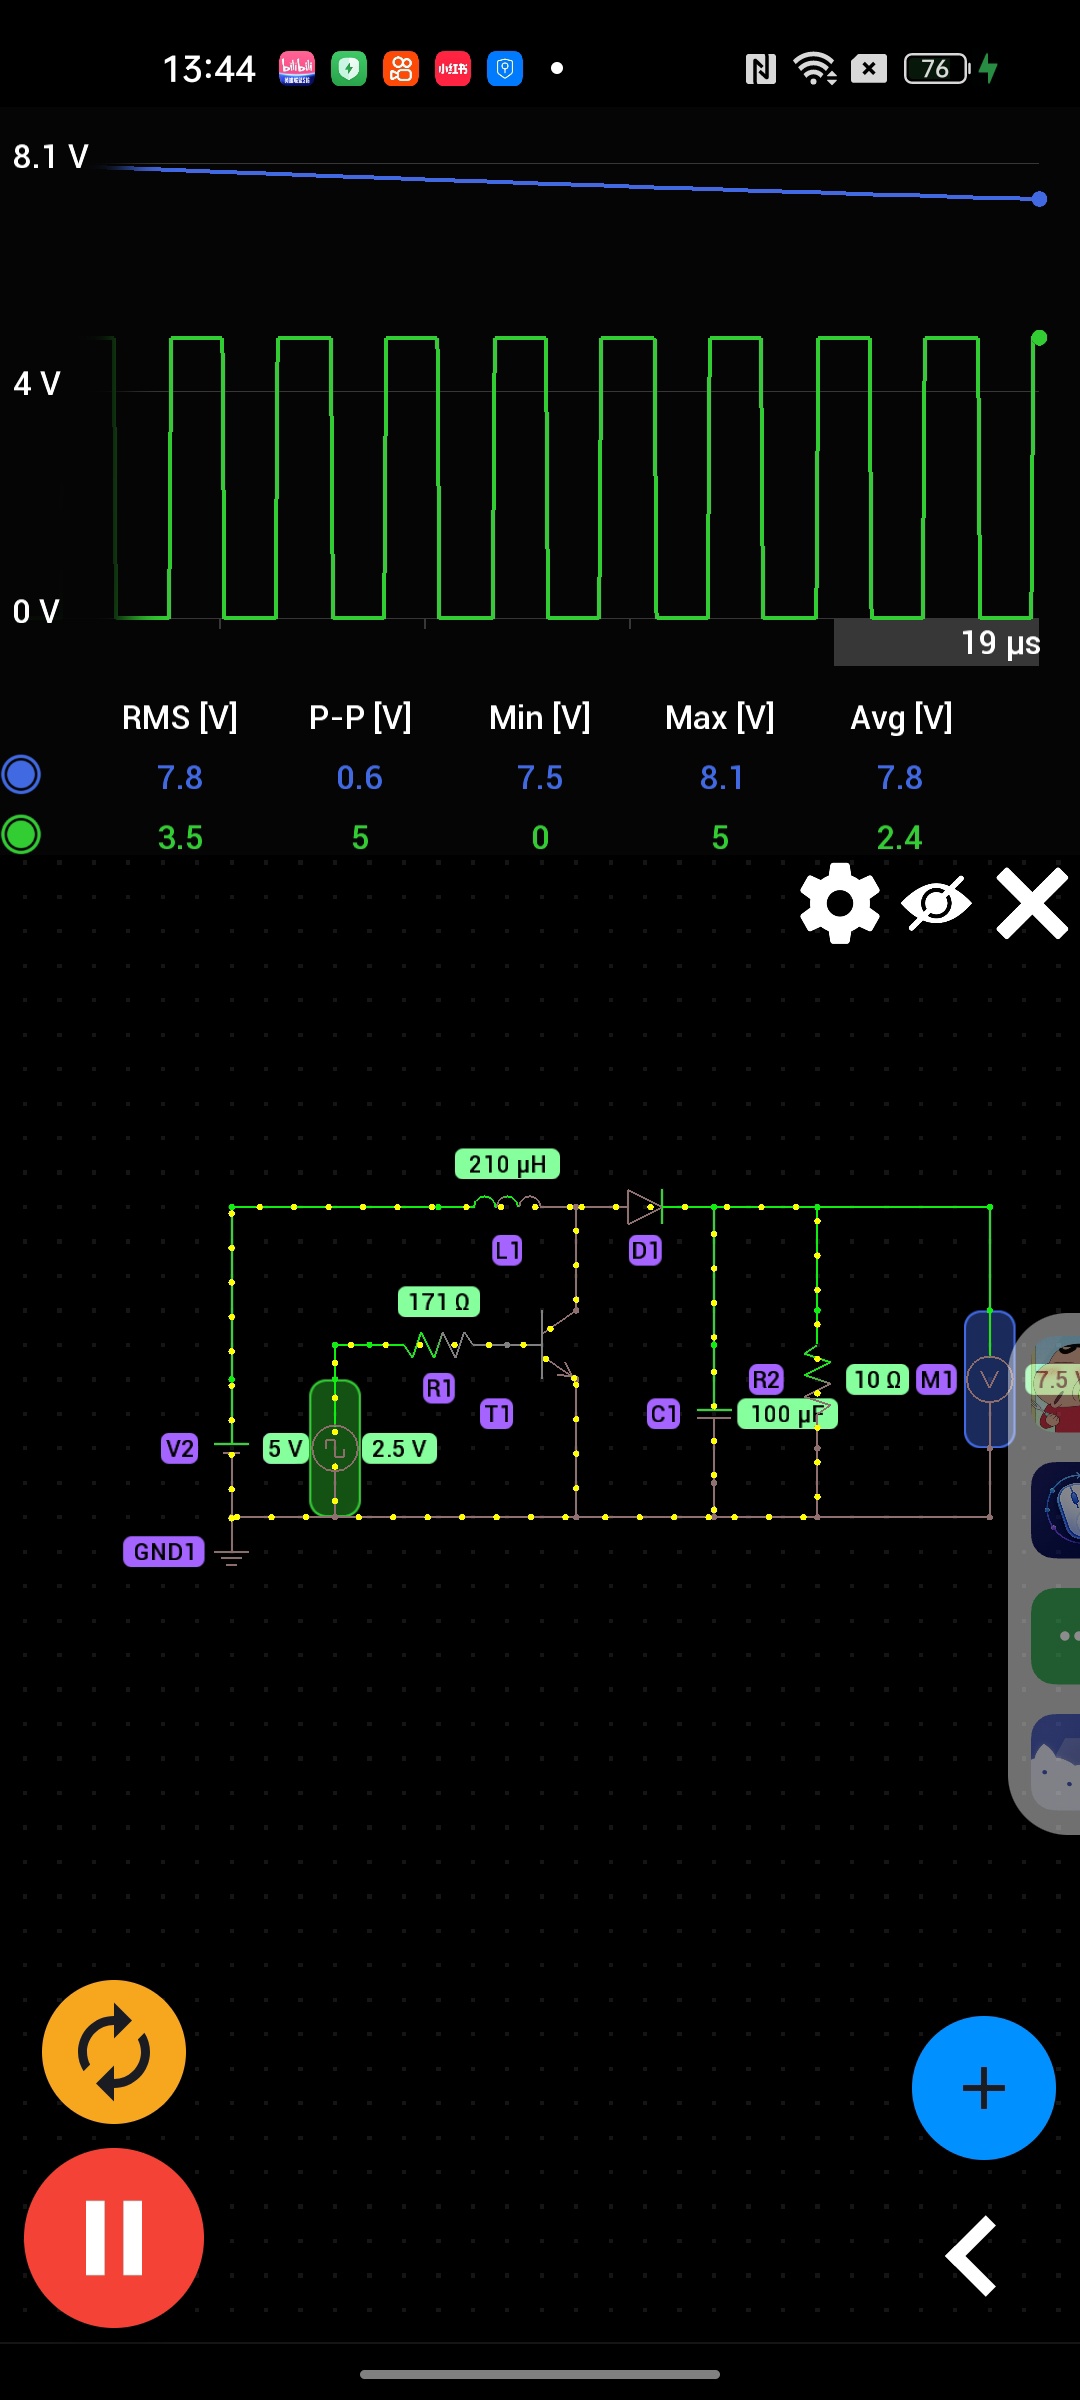Select the V2 component label
Viewport: 1080px width, 2400px height.
pos(180,1448)
